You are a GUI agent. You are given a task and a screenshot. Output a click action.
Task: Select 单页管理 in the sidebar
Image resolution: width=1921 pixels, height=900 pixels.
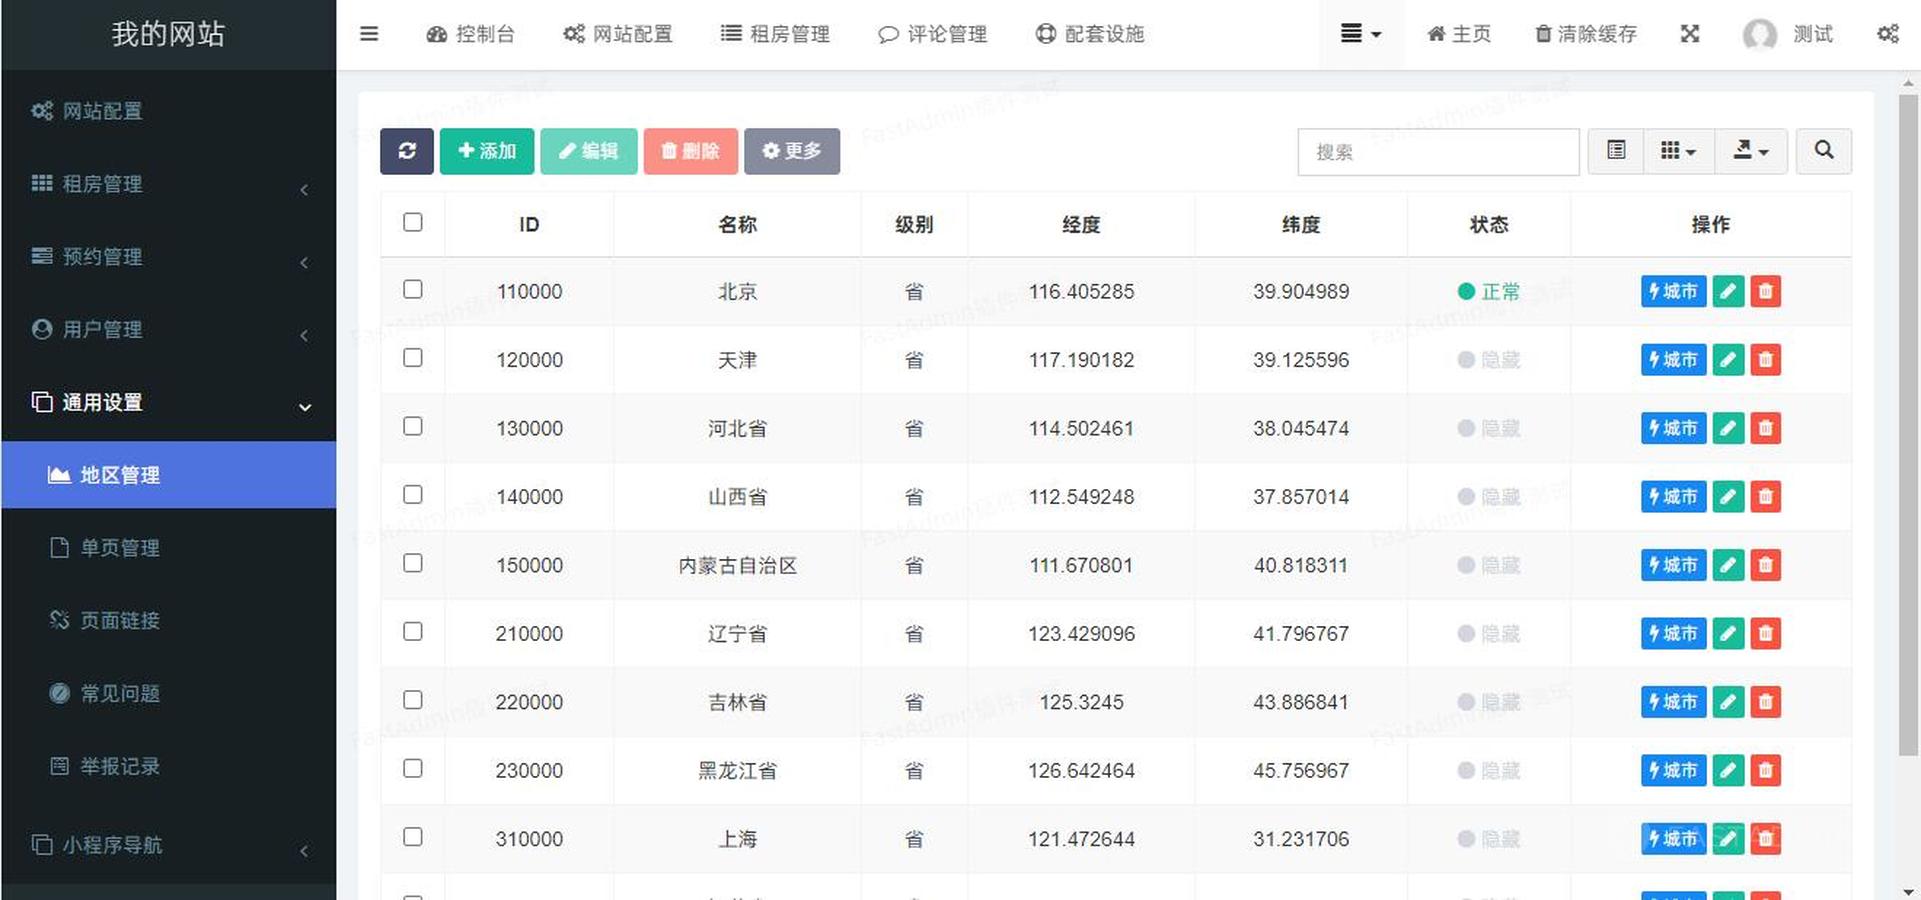(x=120, y=548)
